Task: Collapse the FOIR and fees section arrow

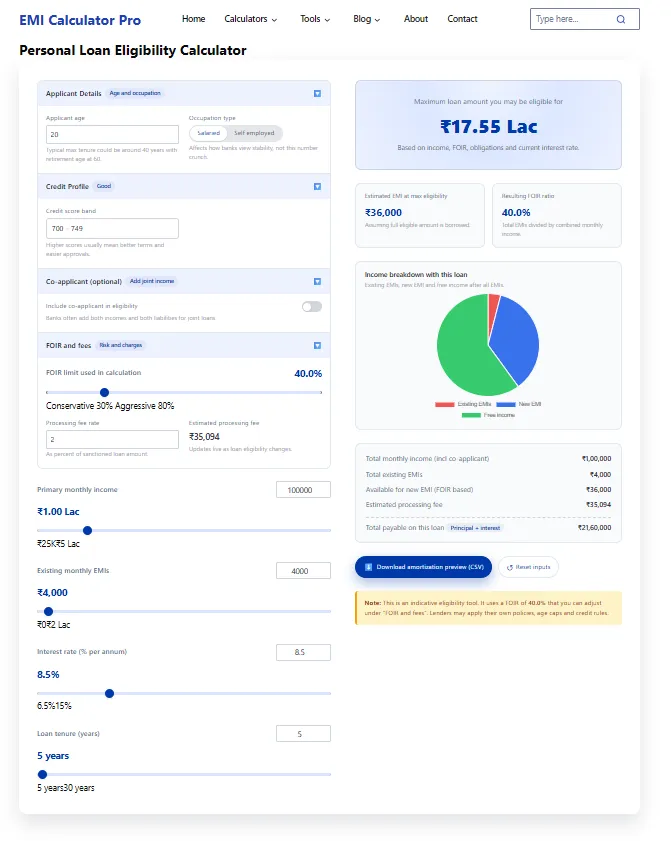Action: (318, 345)
